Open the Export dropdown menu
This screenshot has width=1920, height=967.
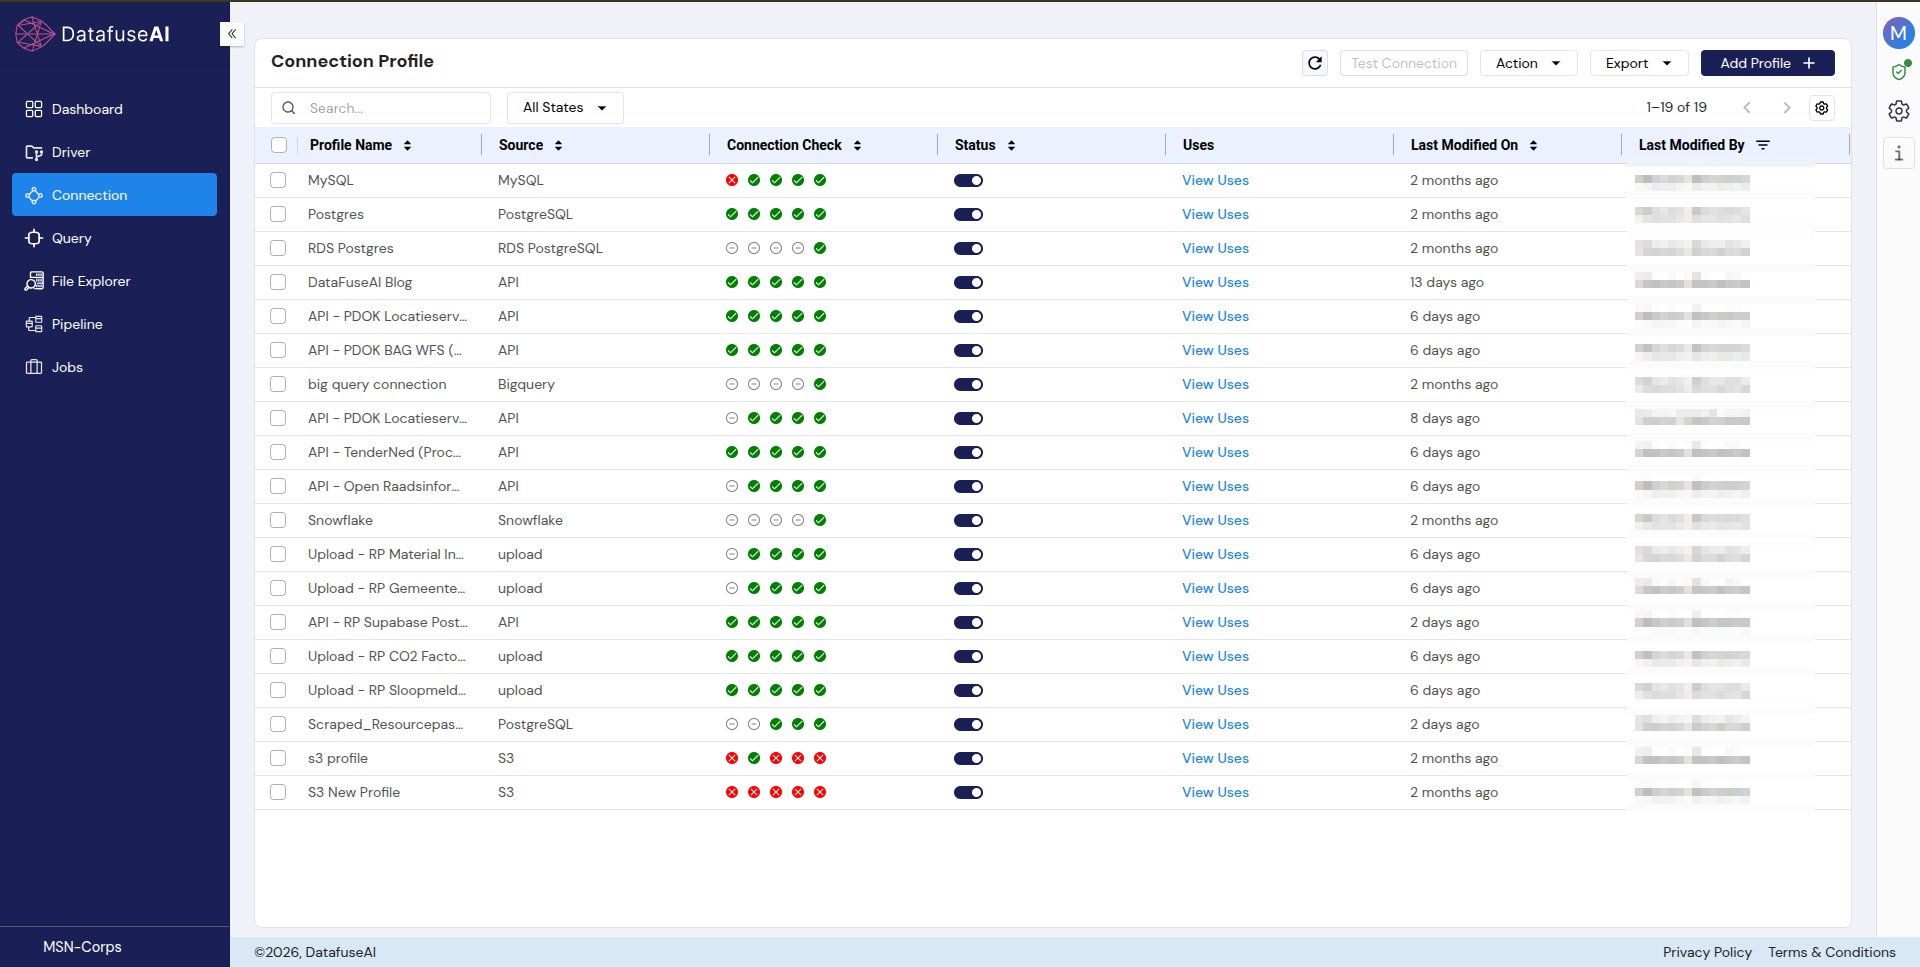(1638, 63)
